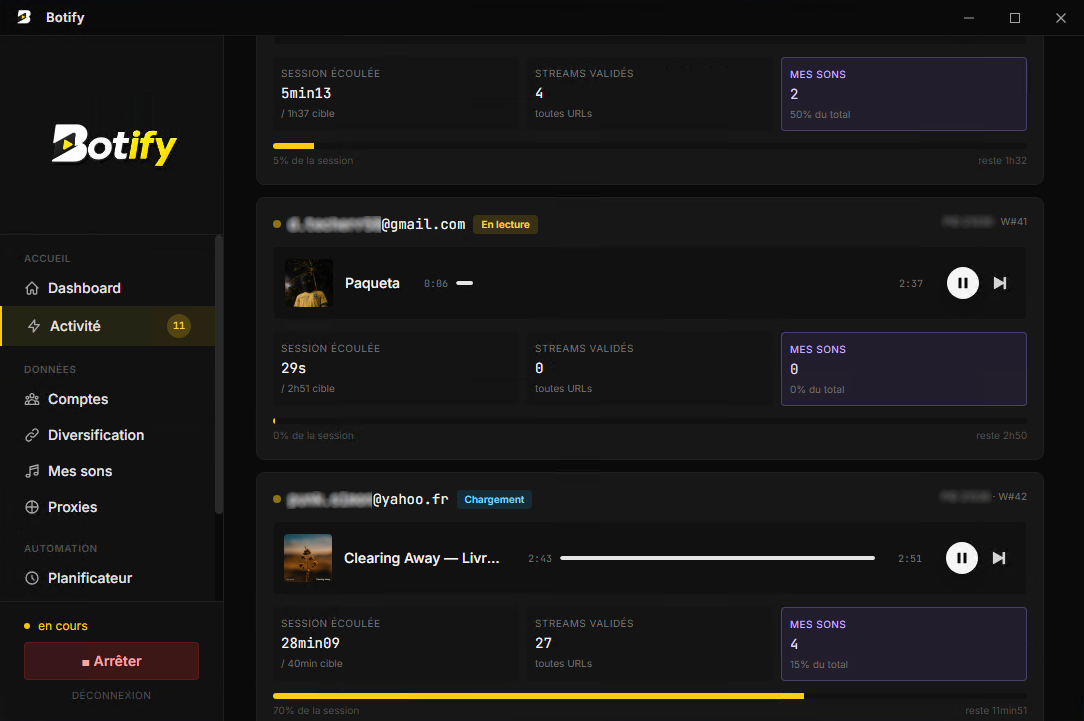Pause the Paqueta track
This screenshot has height=721, width=1084.
click(x=962, y=283)
